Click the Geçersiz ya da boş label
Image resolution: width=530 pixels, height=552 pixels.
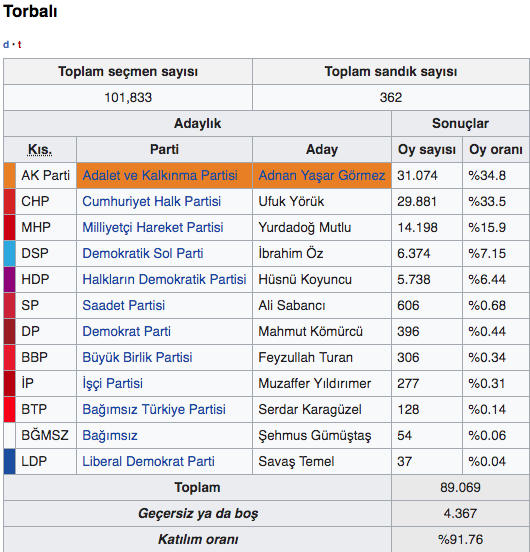tap(198, 514)
